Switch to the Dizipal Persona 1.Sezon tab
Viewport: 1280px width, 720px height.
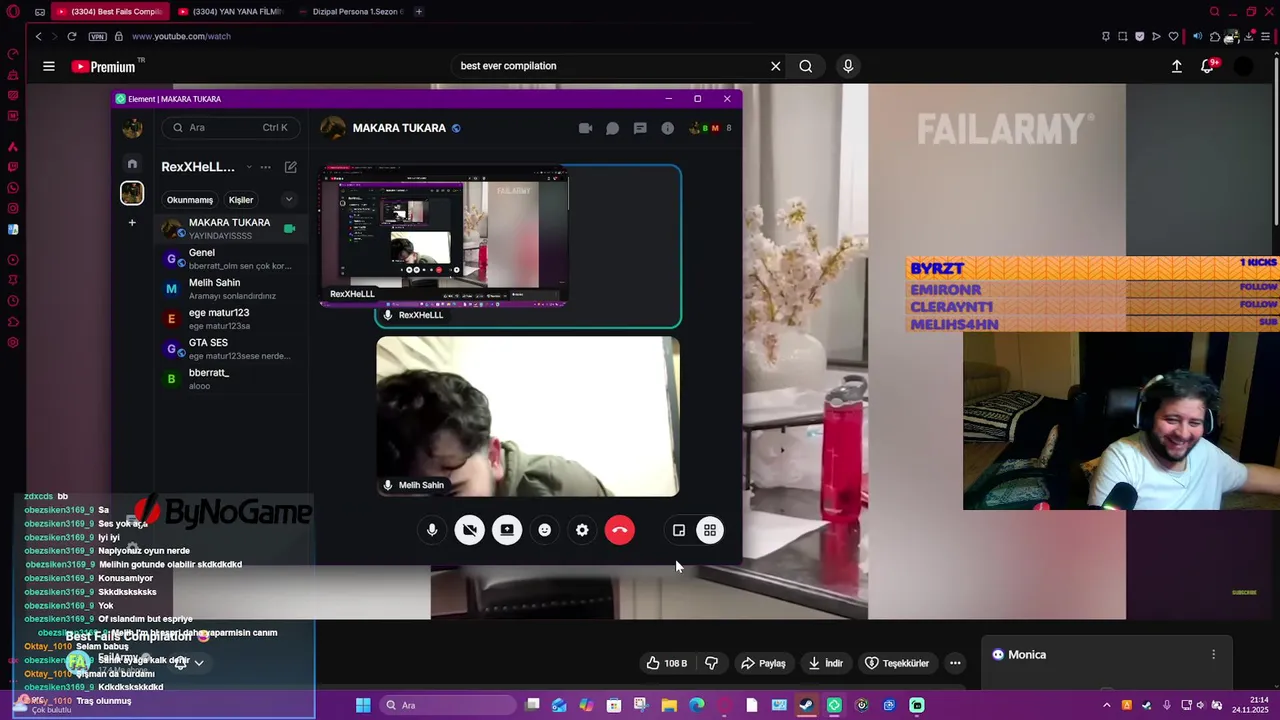click(x=350, y=11)
